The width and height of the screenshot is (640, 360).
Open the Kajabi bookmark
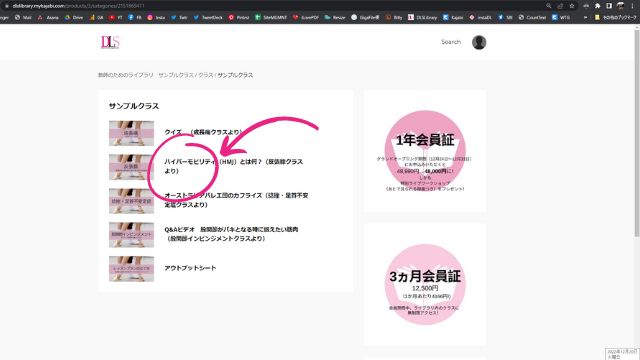pyautogui.click(x=453, y=18)
